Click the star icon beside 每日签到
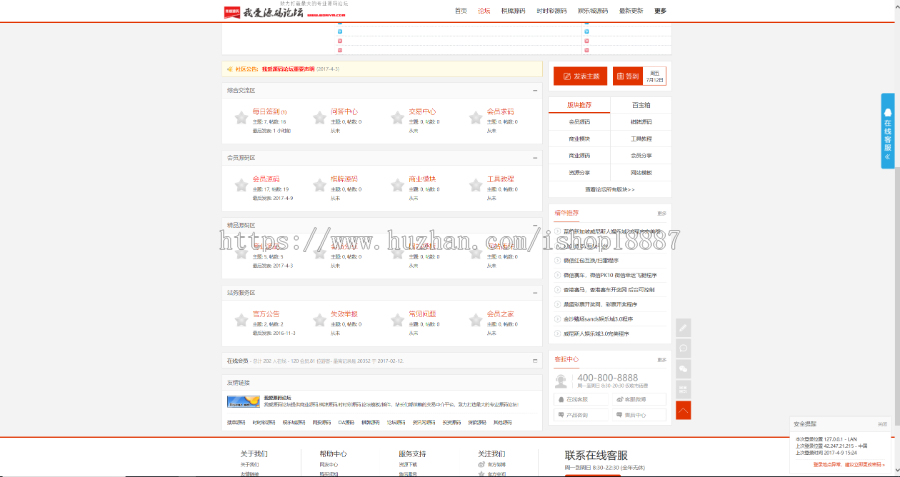The image size is (900, 477). coord(241,118)
